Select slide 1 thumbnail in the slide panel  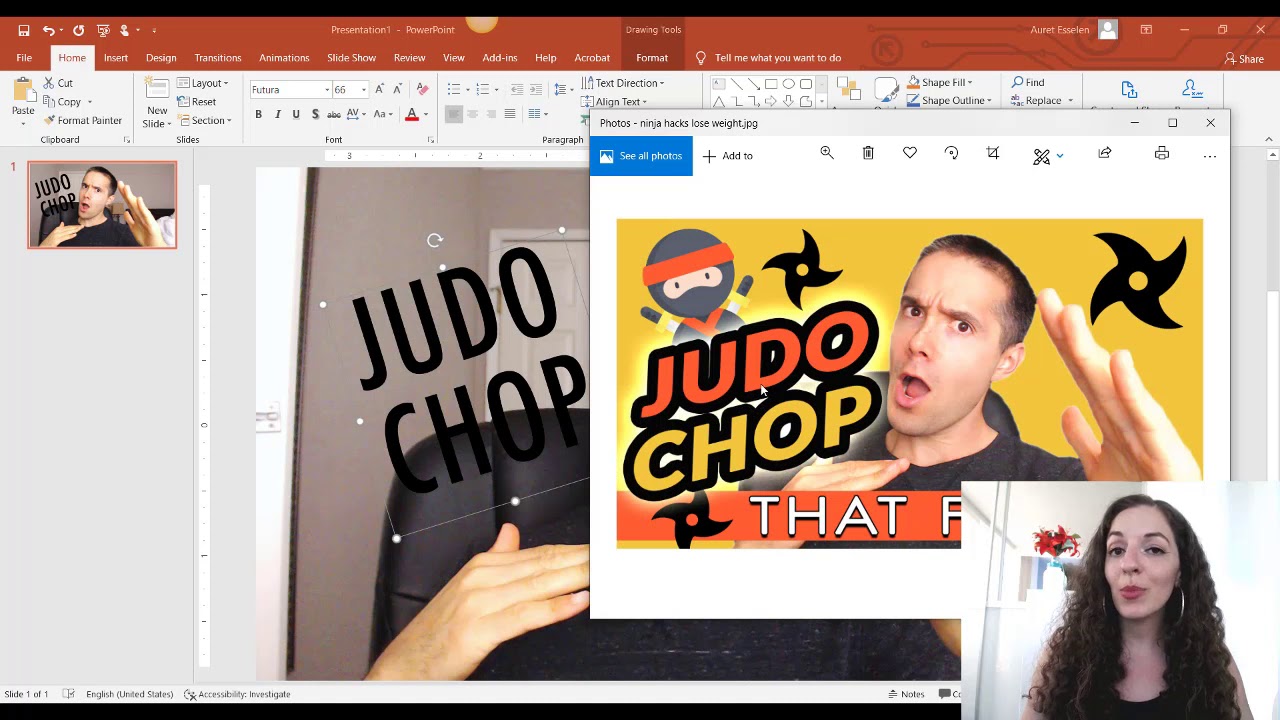[102, 205]
